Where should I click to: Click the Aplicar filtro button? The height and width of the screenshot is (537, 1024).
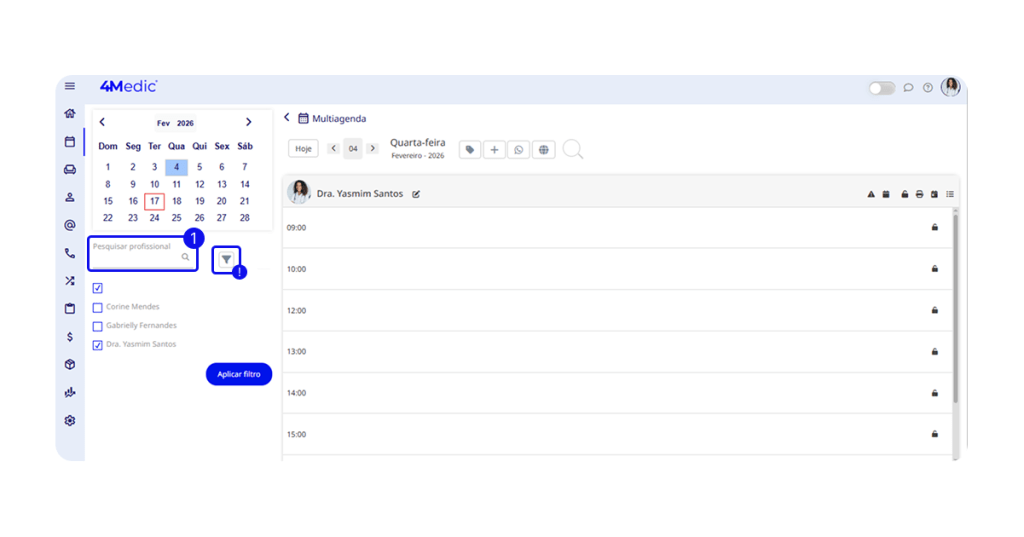[239, 374]
